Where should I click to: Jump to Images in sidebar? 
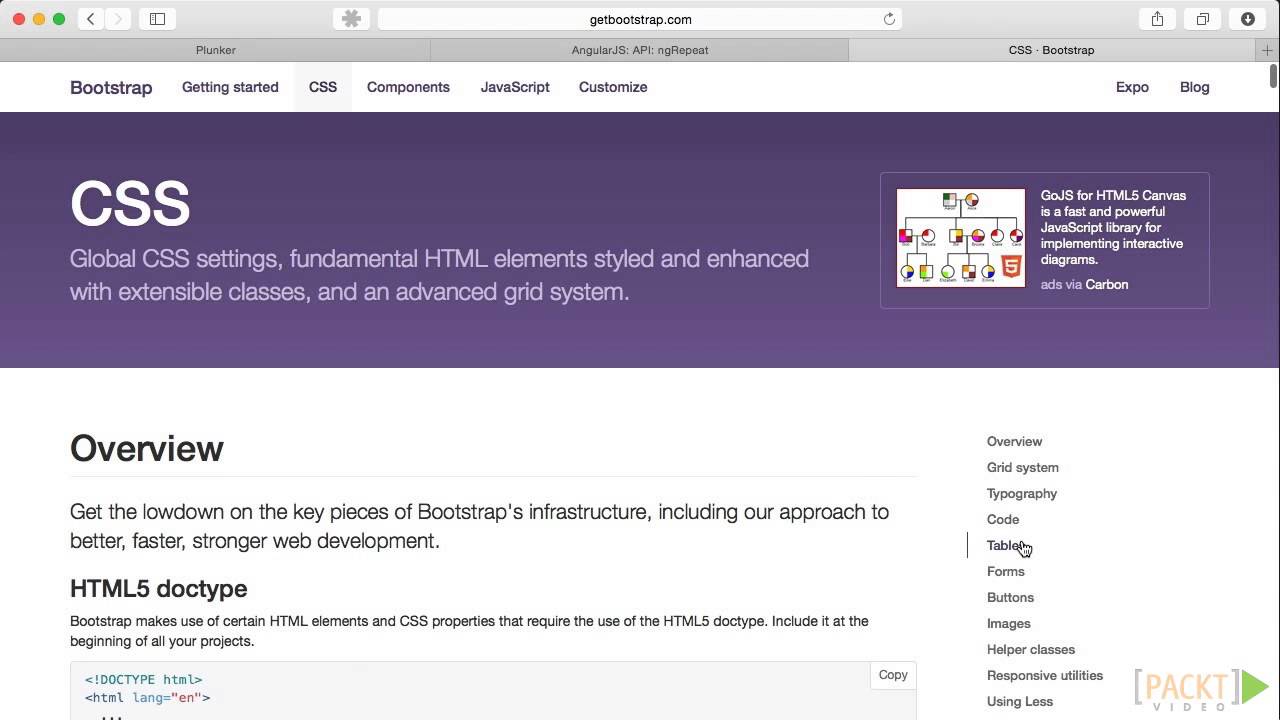click(x=1008, y=623)
